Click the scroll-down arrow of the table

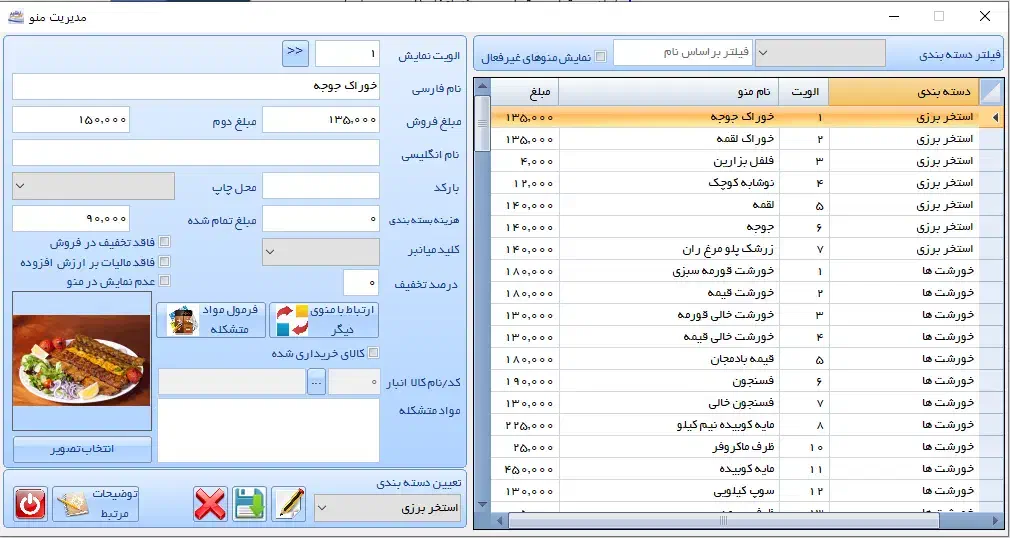tap(482, 505)
